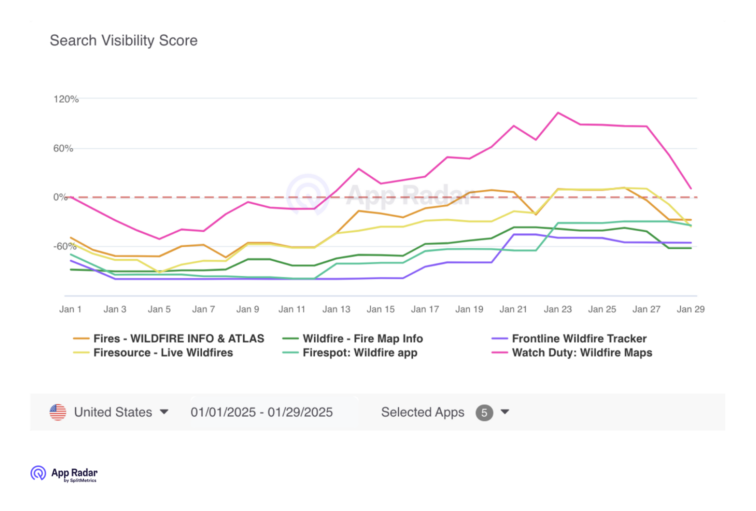Click the Jan 17 axis label

[425, 309]
